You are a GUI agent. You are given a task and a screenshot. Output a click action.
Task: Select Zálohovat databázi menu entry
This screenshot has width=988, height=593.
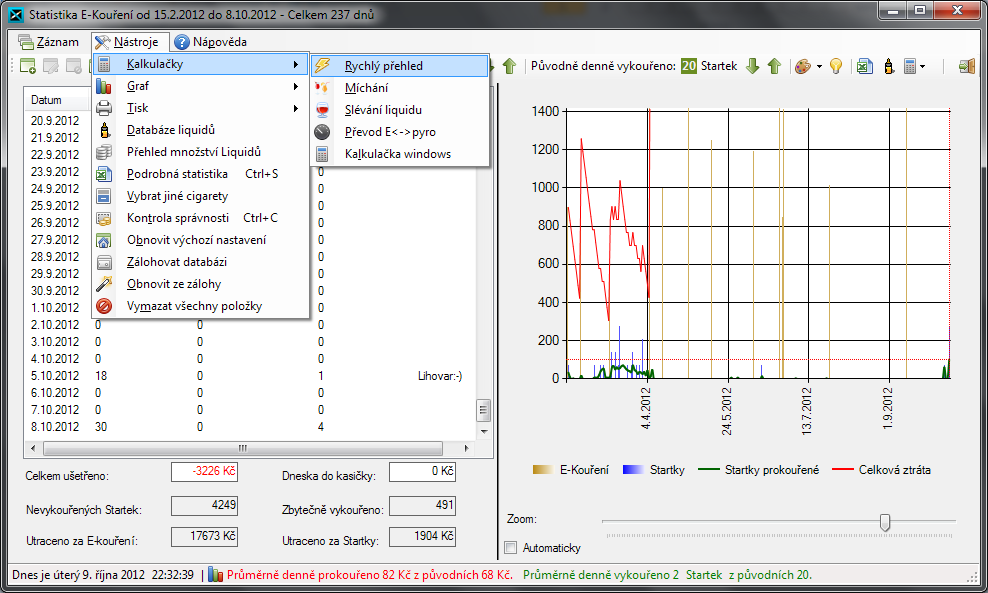(x=201, y=262)
